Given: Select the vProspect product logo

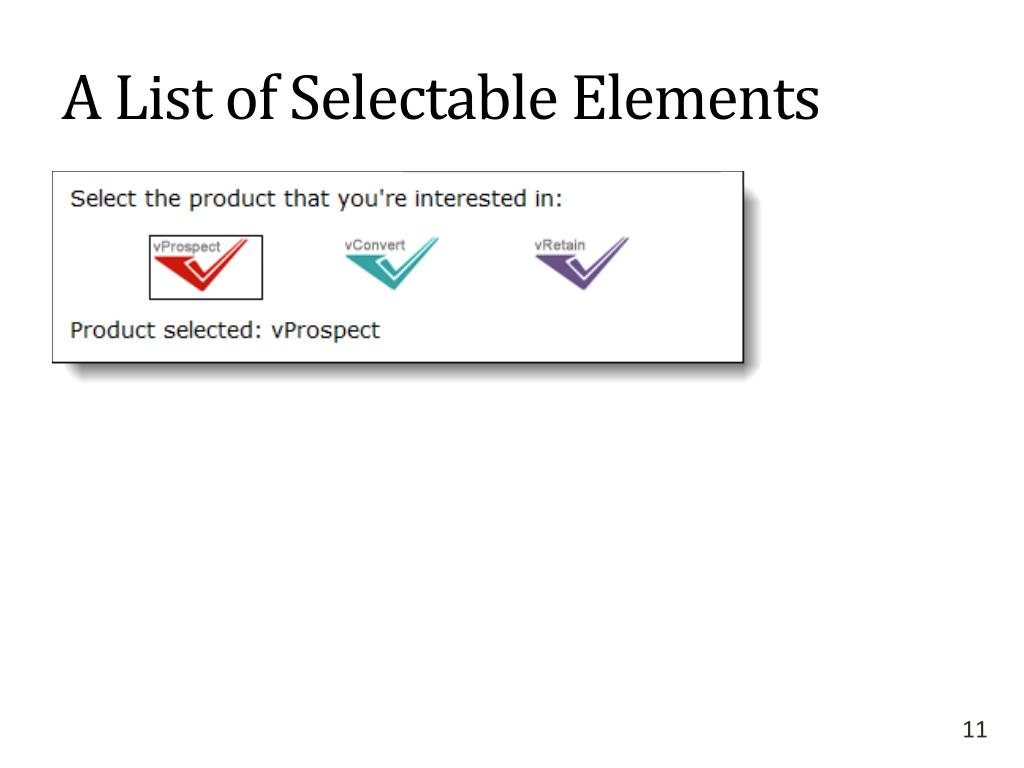Looking at the screenshot, I should tap(206, 267).
